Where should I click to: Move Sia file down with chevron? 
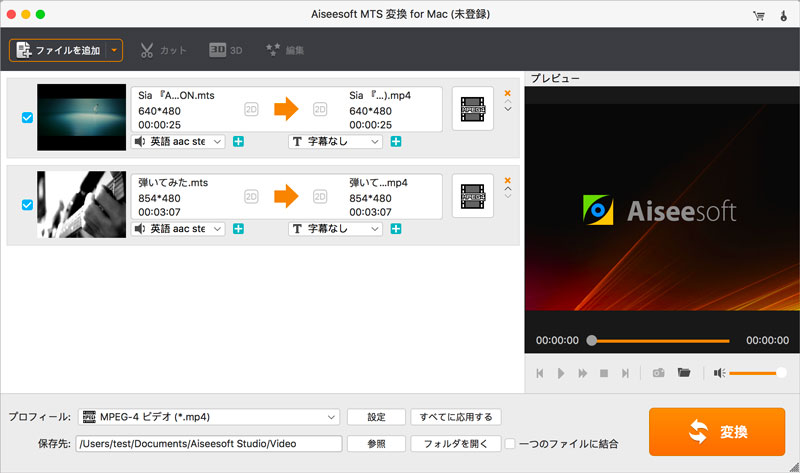coord(508,109)
